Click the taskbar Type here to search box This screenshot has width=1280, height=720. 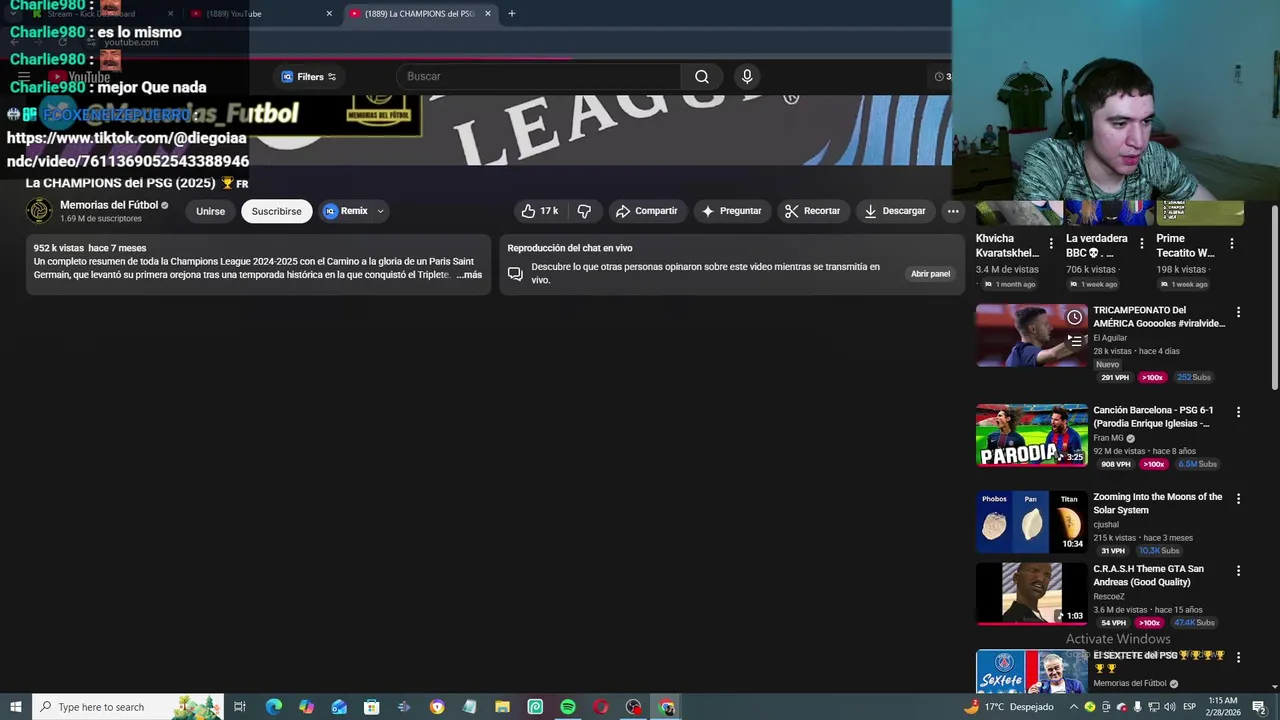tap(128, 707)
